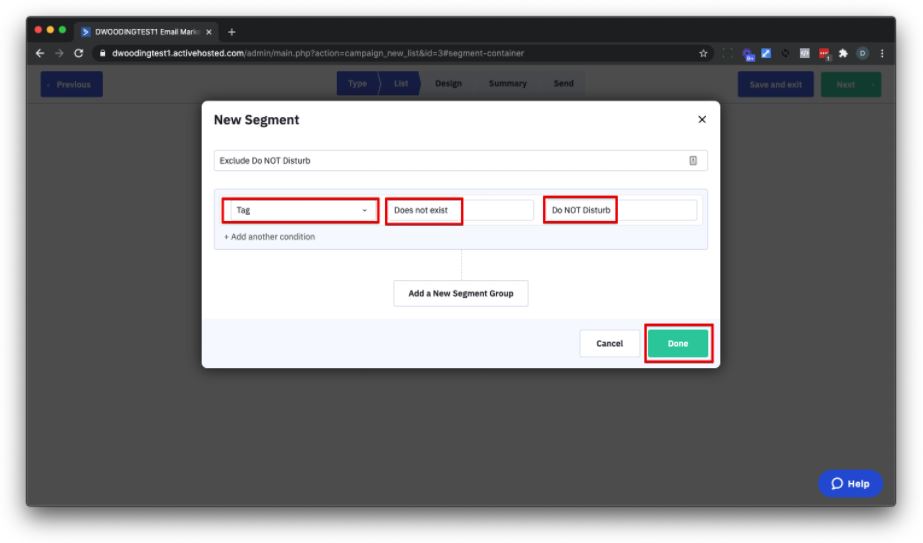The height and width of the screenshot is (543, 923).
Task: Click the red extension icon with badge
Action: [x=825, y=53]
